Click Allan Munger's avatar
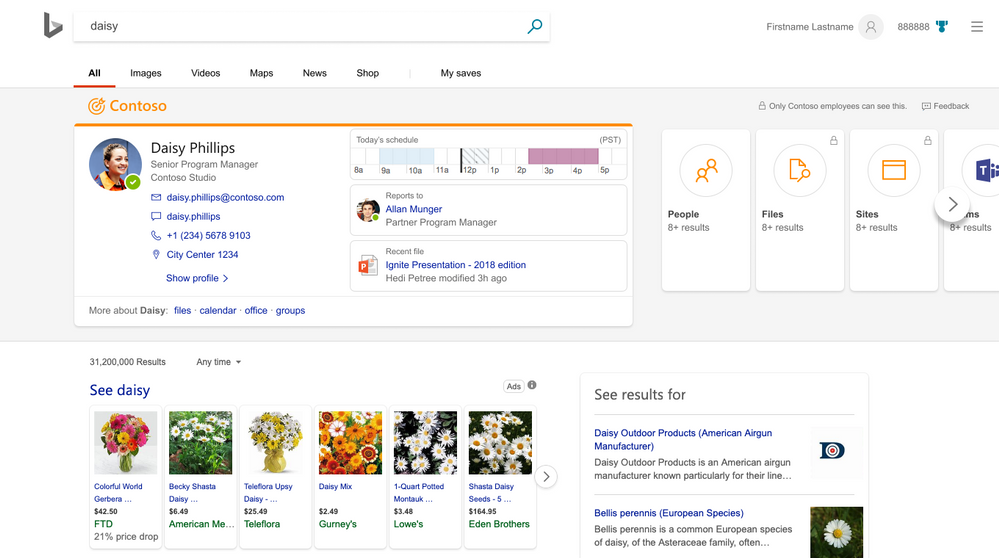Image resolution: width=999 pixels, height=558 pixels. pos(368,210)
